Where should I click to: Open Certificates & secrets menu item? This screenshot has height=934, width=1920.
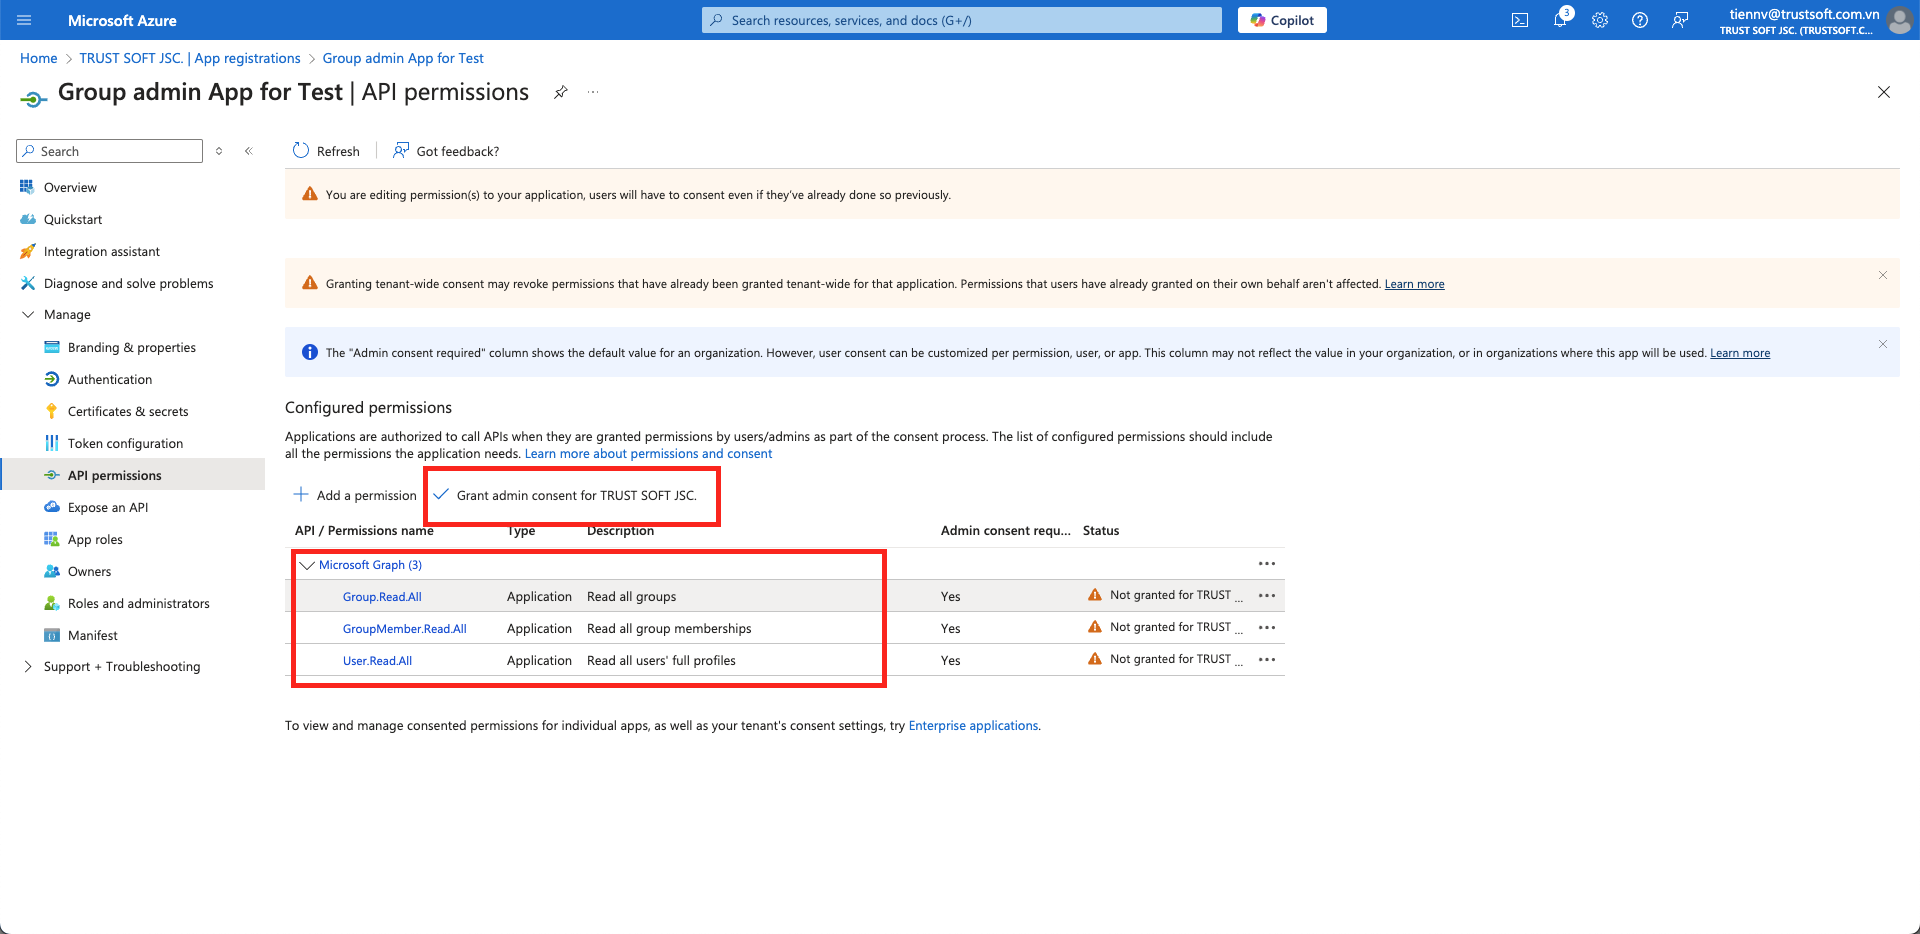click(127, 412)
